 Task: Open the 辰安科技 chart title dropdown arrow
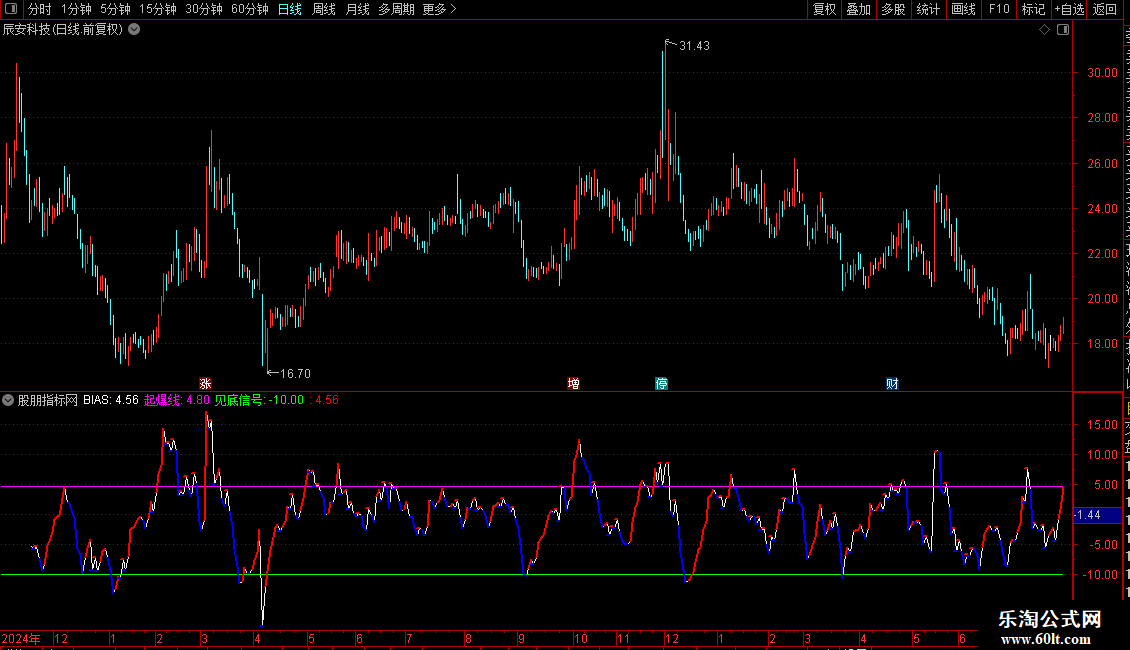134,30
